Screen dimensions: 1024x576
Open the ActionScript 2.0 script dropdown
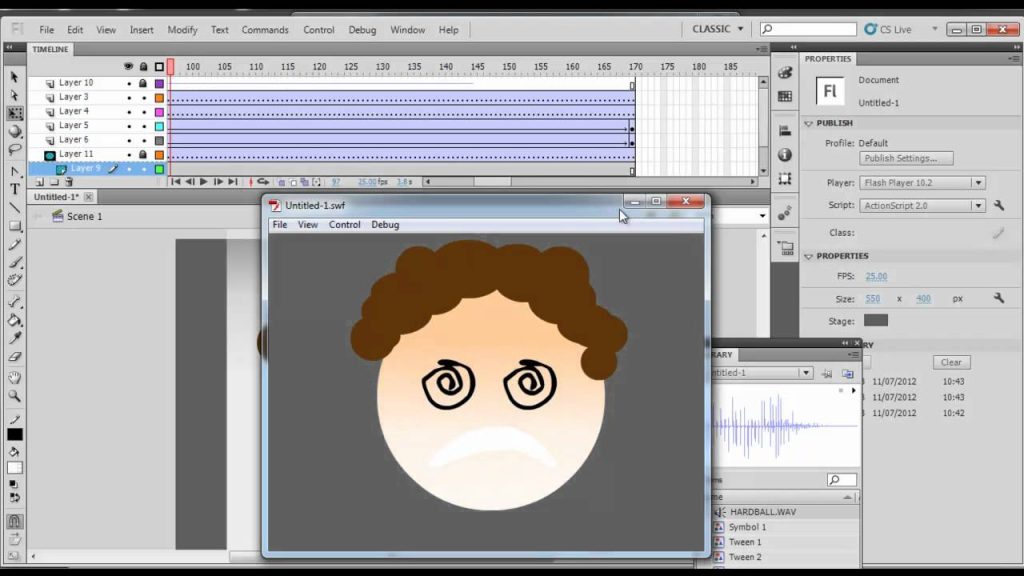pyautogui.click(x=922, y=206)
